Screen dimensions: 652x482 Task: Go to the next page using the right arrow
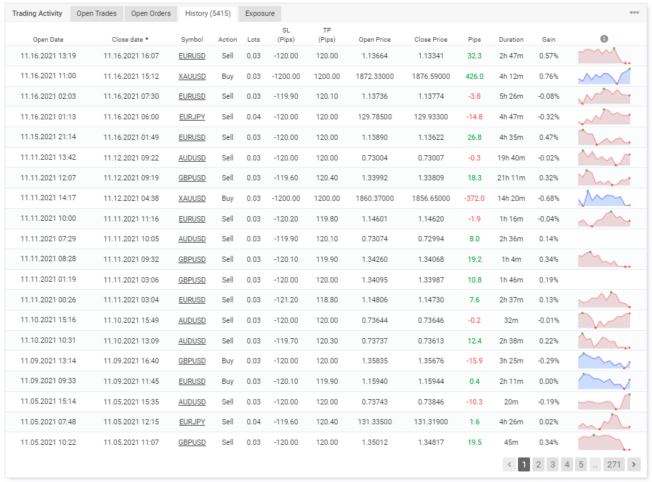coord(633,464)
